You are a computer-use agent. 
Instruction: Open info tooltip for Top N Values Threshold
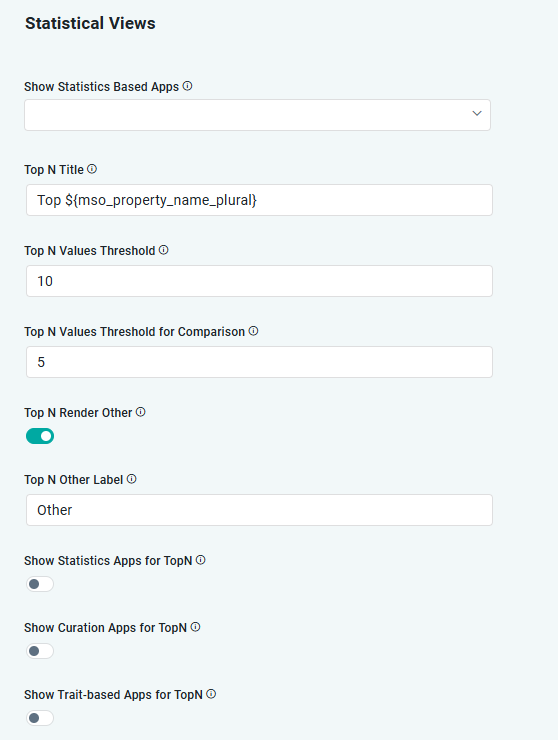coord(163,250)
